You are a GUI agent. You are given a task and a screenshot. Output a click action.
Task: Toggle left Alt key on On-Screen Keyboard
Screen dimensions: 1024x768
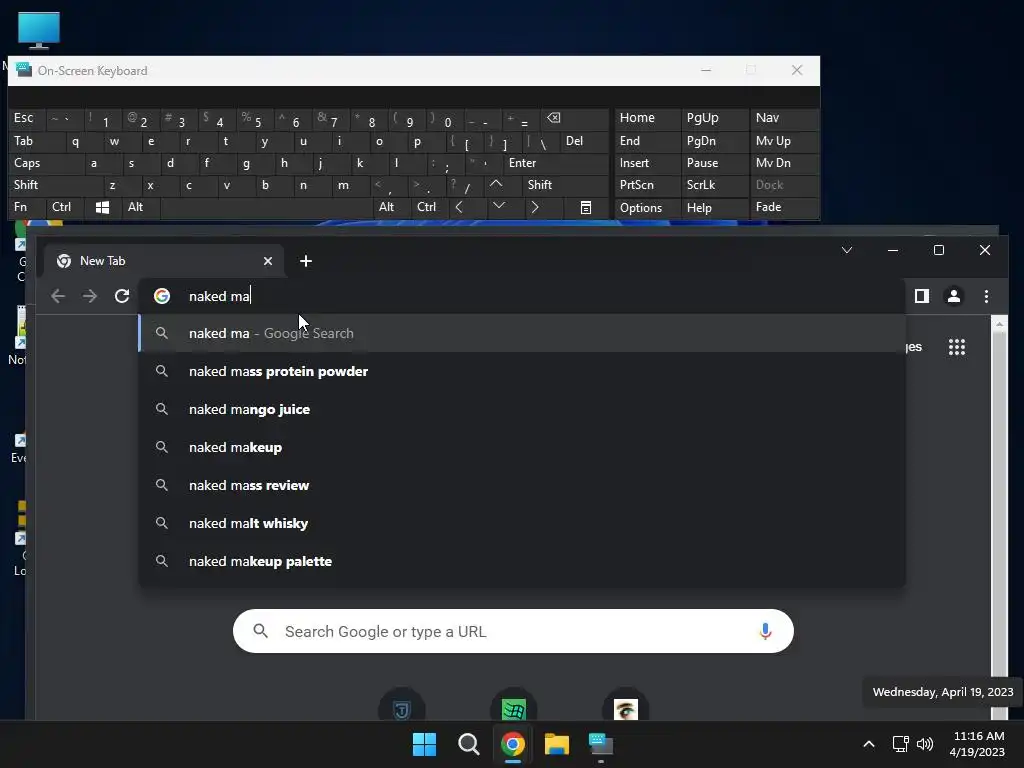pos(140,207)
